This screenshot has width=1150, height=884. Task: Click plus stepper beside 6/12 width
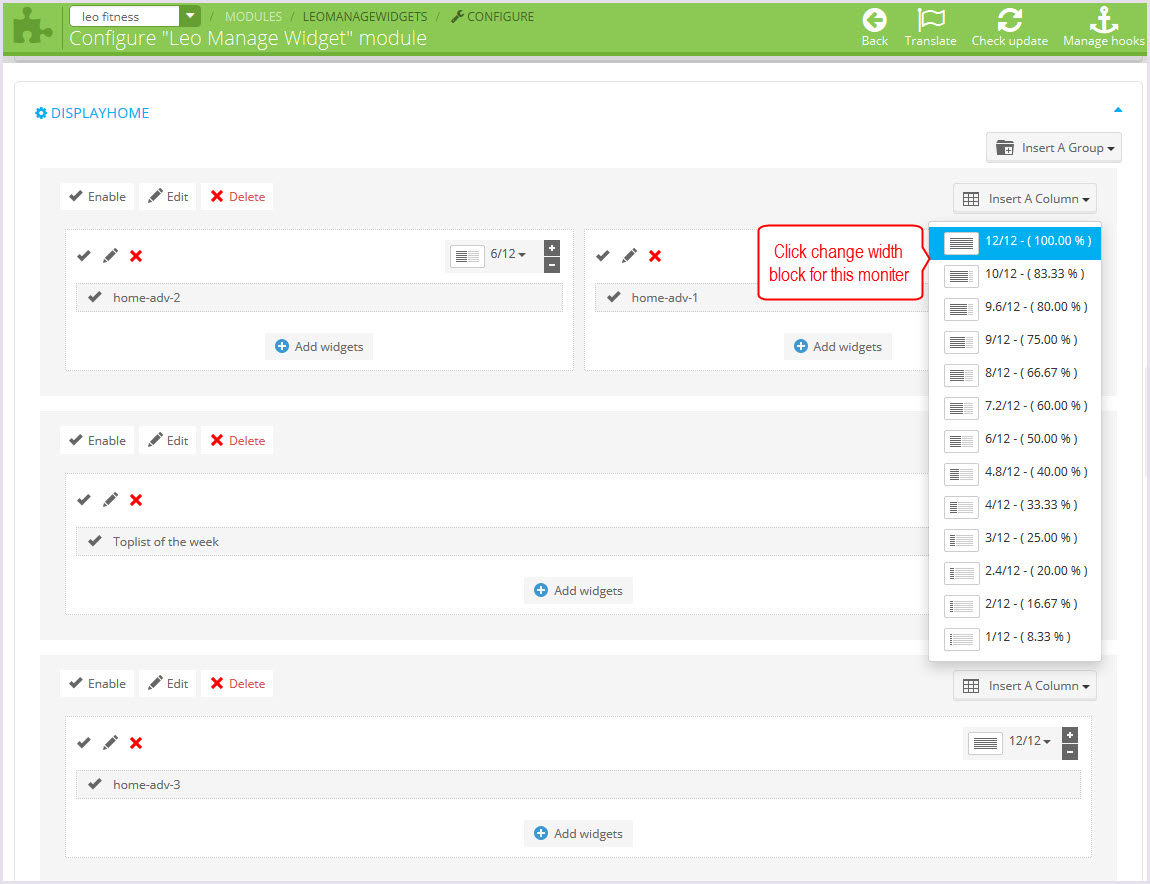(x=552, y=248)
